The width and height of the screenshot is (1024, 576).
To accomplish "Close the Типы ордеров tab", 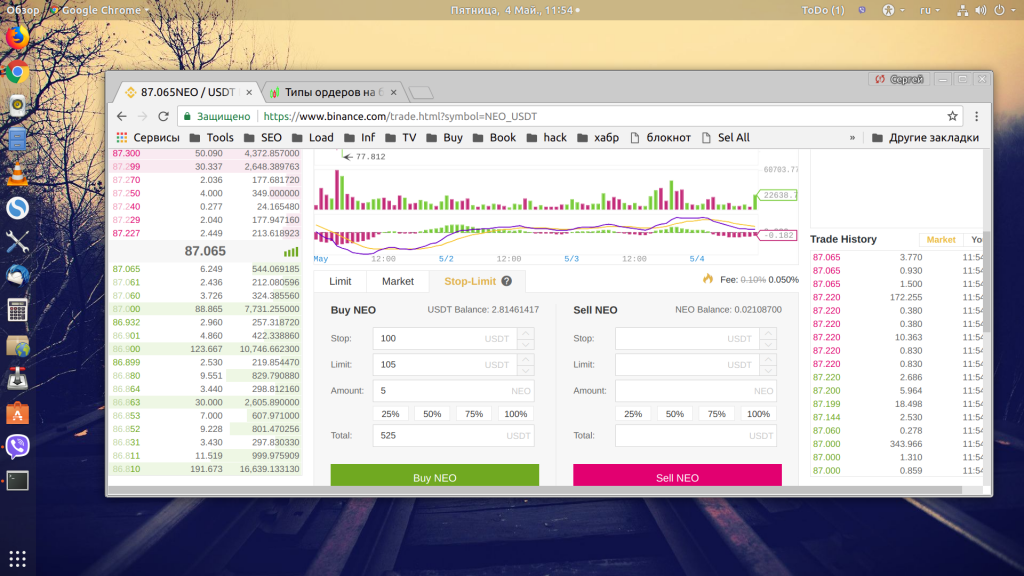I will tap(393, 93).
